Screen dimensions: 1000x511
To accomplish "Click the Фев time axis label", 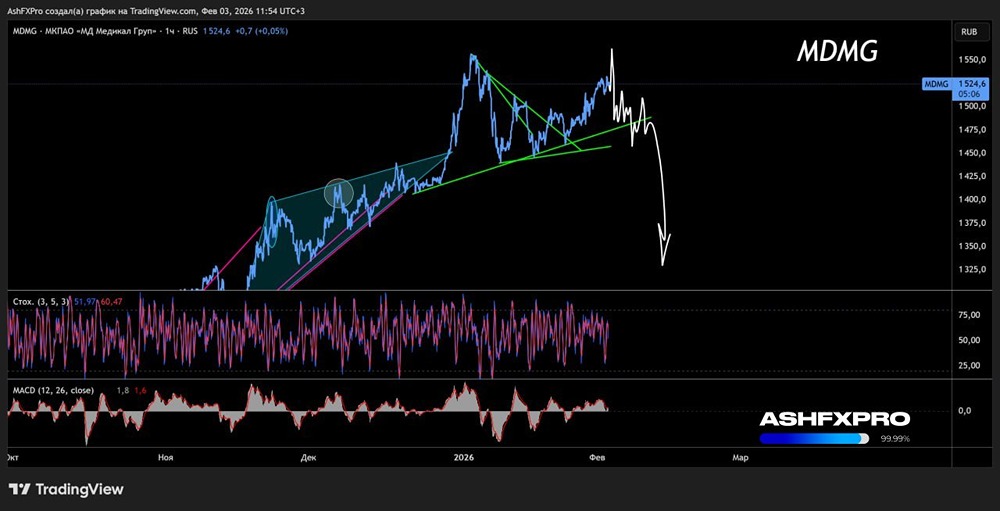I will (x=597, y=457).
